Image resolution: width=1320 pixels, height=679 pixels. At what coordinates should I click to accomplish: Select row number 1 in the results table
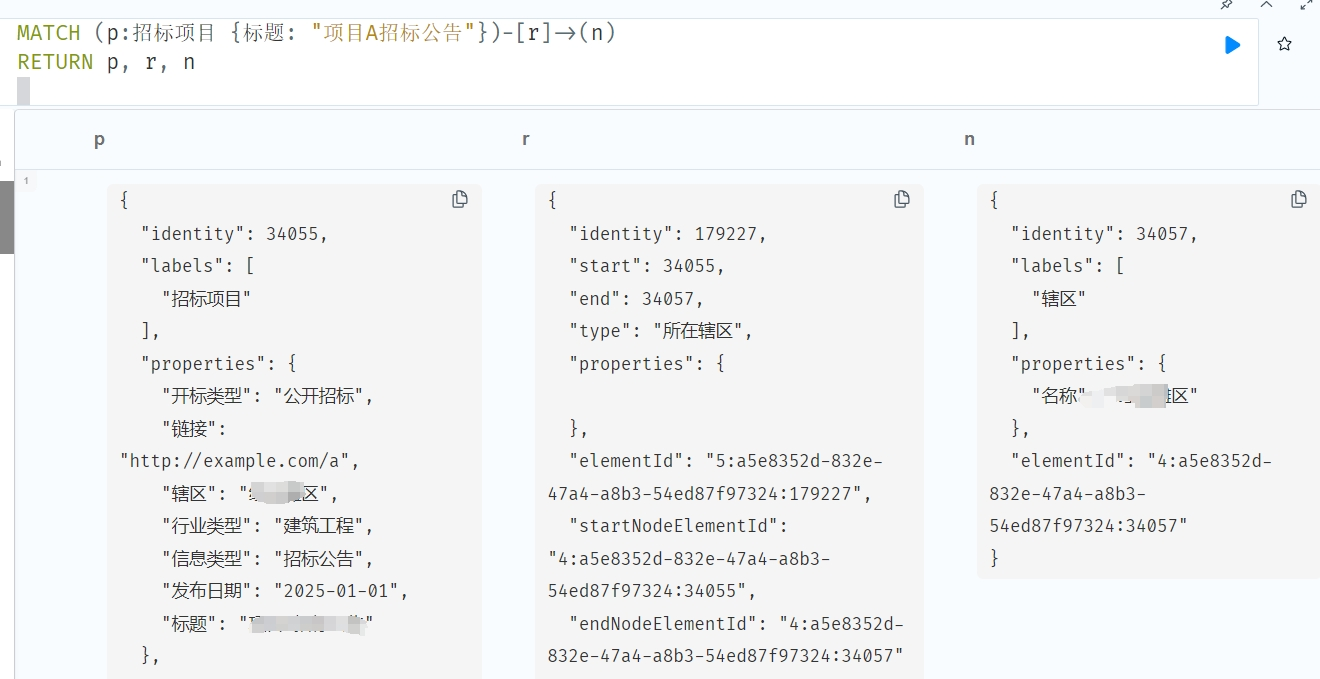tap(26, 181)
